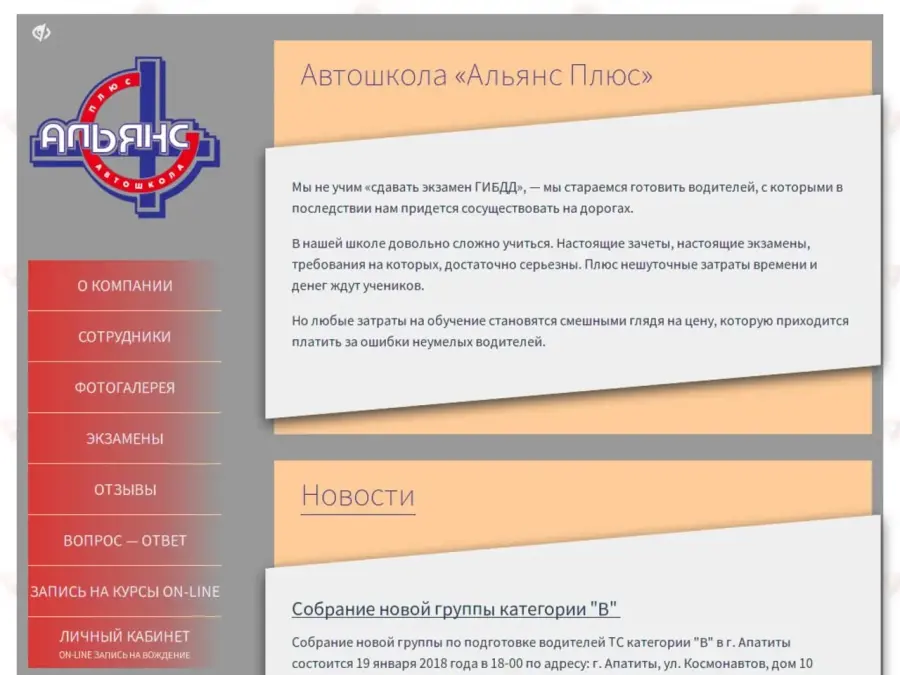Open news 'Собрание новой группы категории "В"'

[x=455, y=609]
